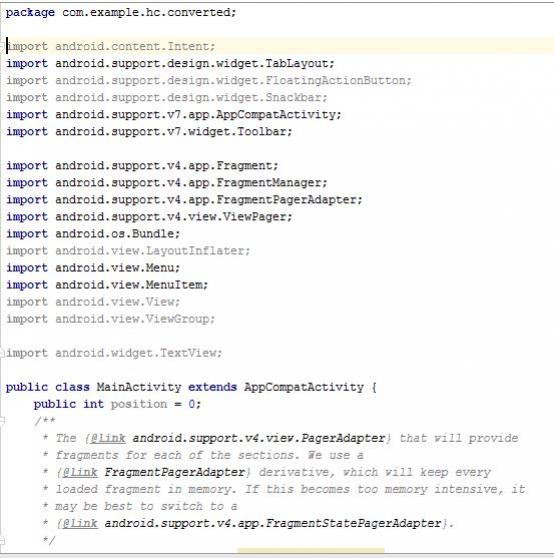Place cursor on the MainActivity class name
Image resolution: width=554 pixels, height=558 pixels.
[139, 387]
